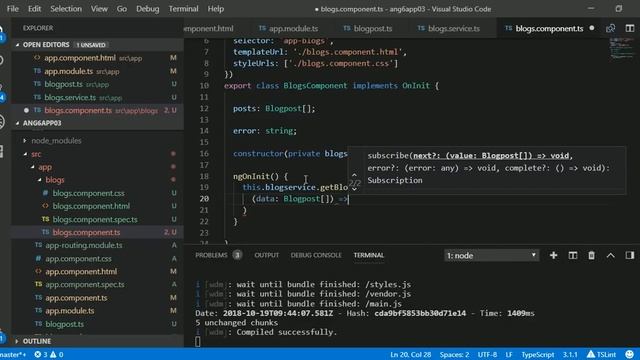Click the terminal input cursor line

(198, 342)
